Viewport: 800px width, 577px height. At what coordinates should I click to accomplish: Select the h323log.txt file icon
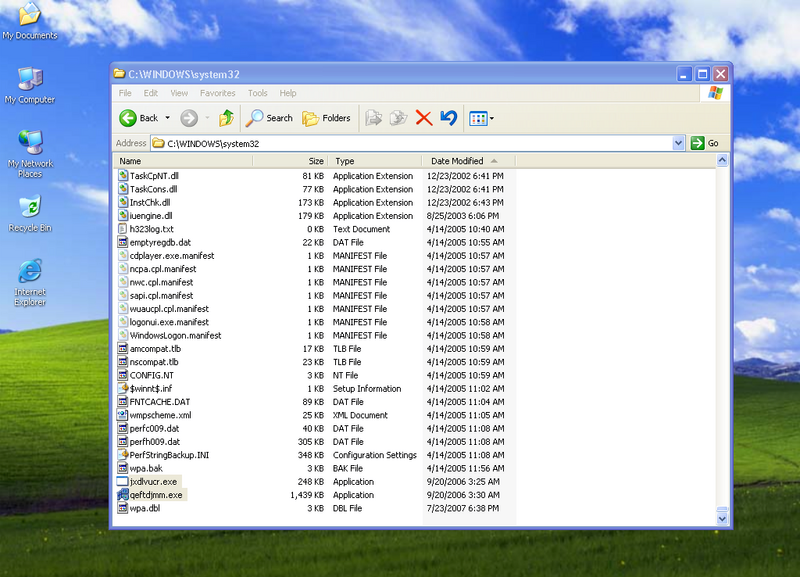[122, 229]
